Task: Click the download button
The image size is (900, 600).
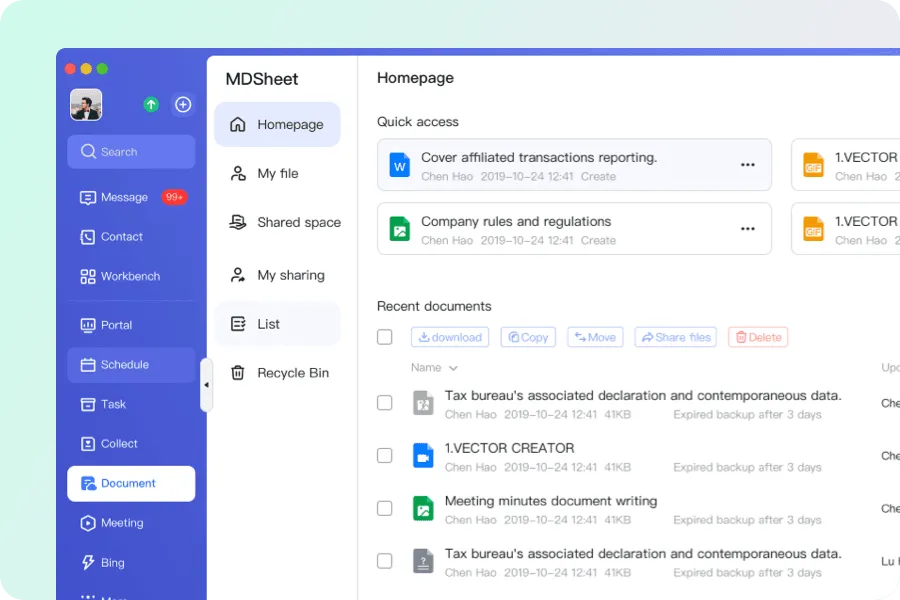Action: [x=450, y=337]
